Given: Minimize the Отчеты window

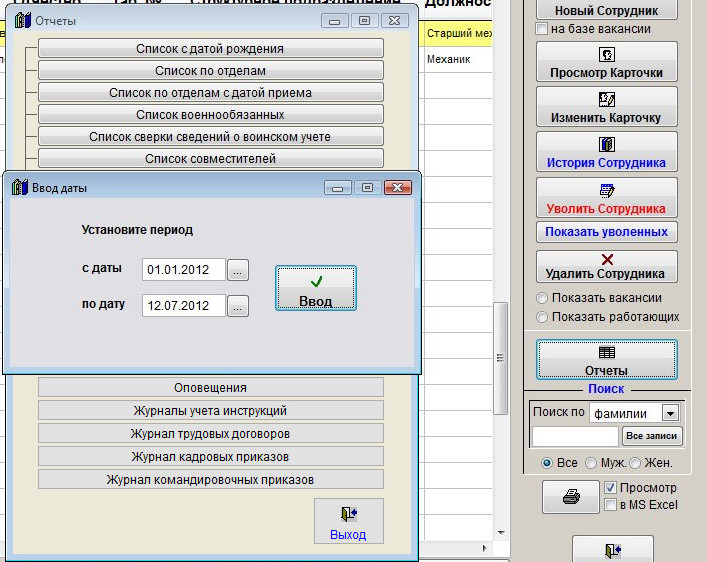Looking at the screenshot, I should tap(335, 20).
